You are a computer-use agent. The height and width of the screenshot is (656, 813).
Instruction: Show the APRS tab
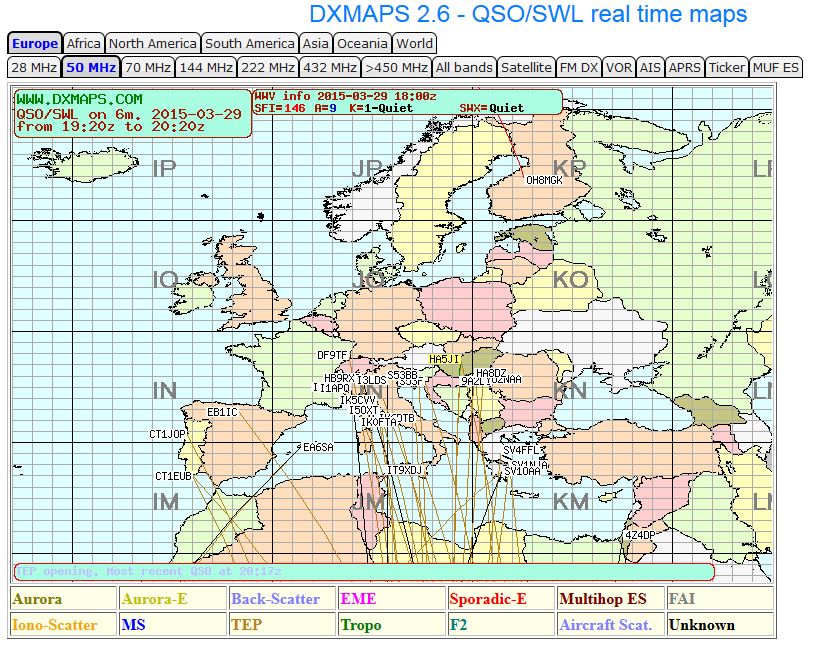coord(684,67)
